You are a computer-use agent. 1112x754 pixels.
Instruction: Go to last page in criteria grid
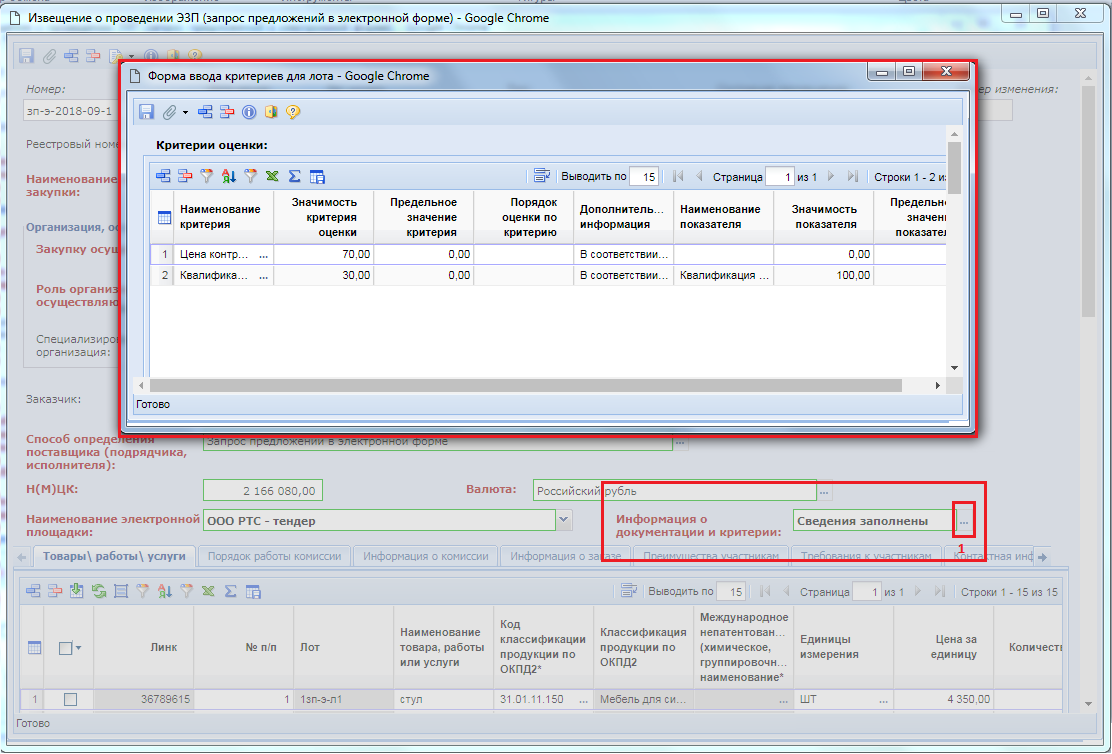(x=853, y=177)
